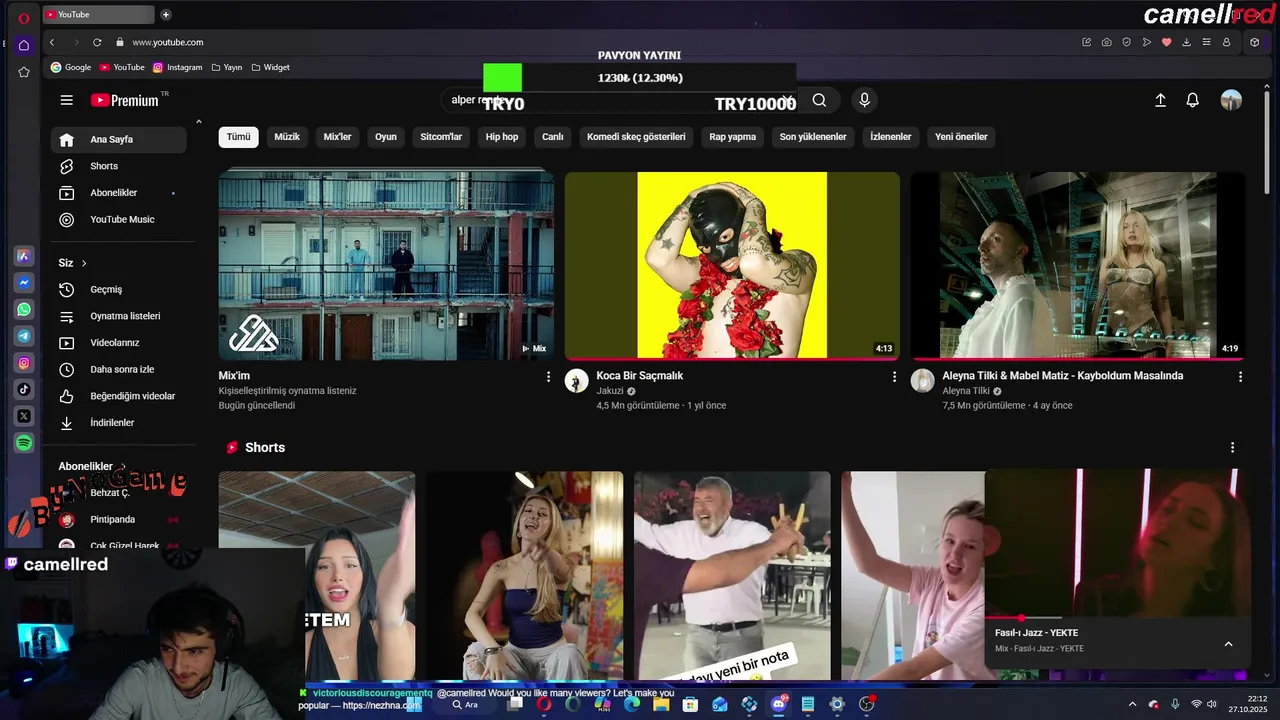Open options menu for Mix'im card

point(548,377)
